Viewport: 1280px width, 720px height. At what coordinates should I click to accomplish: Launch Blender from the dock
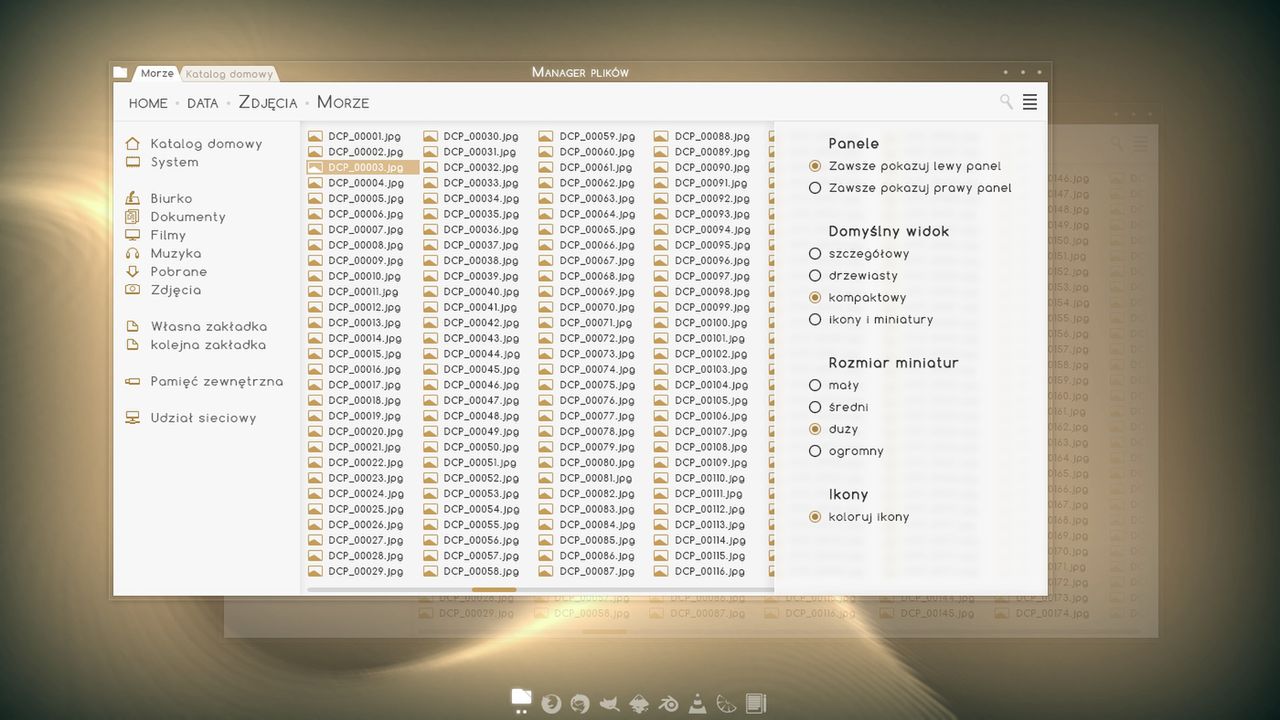tap(668, 705)
